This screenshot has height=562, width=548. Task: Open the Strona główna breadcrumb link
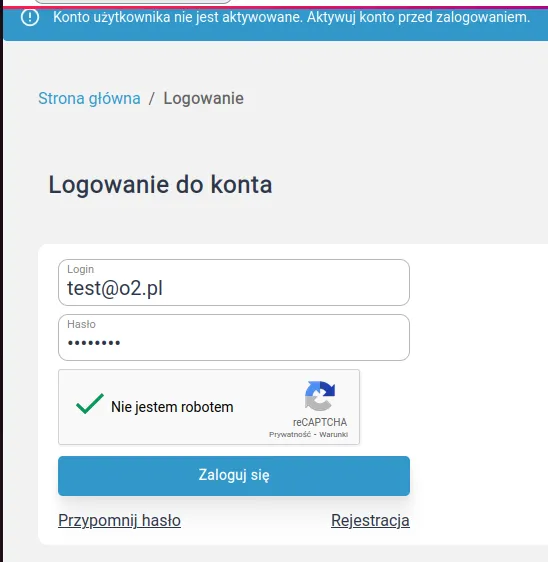pos(89,98)
